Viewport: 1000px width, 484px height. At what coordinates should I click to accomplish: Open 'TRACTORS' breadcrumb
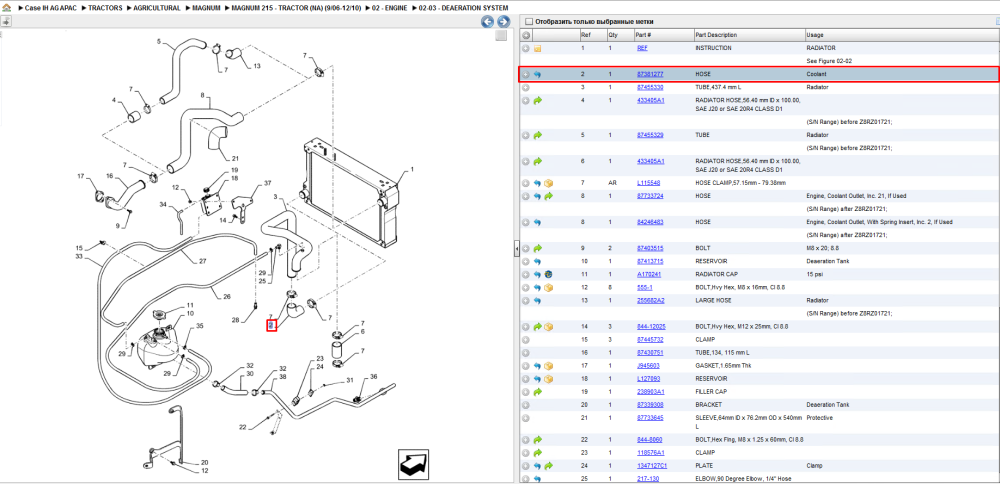click(x=105, y=8)
